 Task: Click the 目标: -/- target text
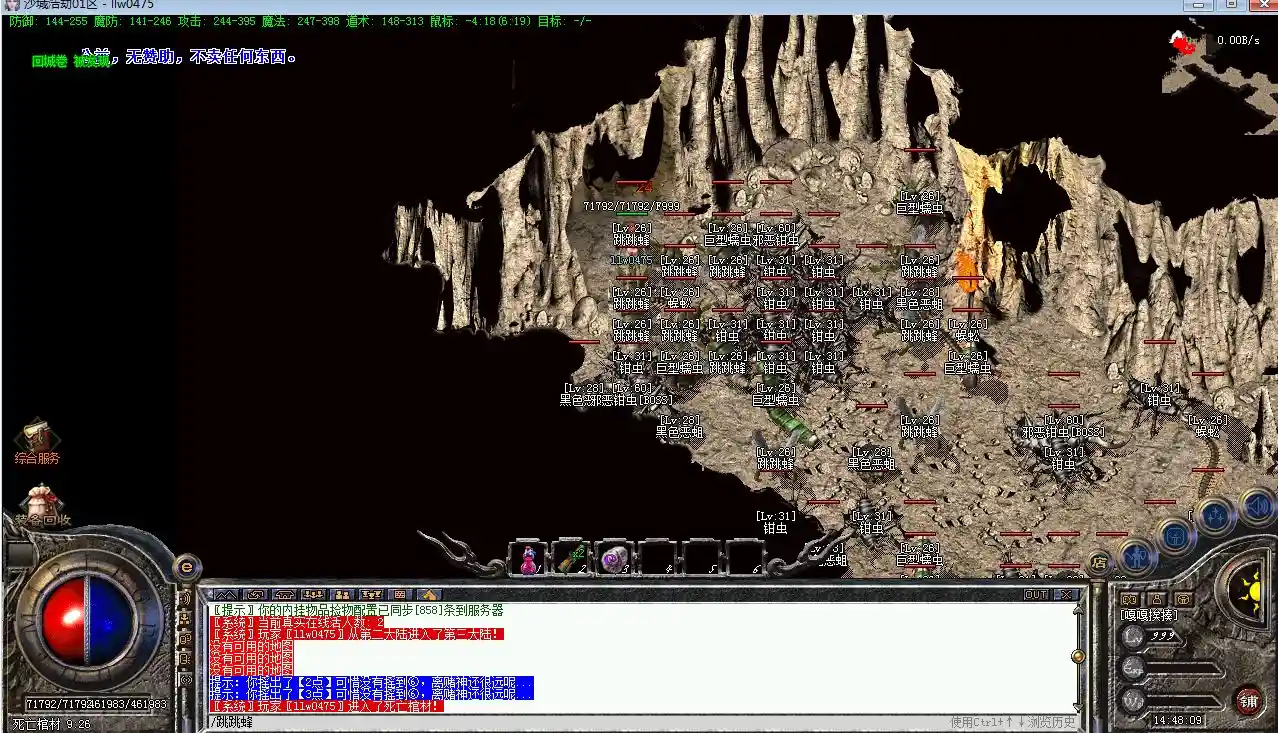[565, 21]
